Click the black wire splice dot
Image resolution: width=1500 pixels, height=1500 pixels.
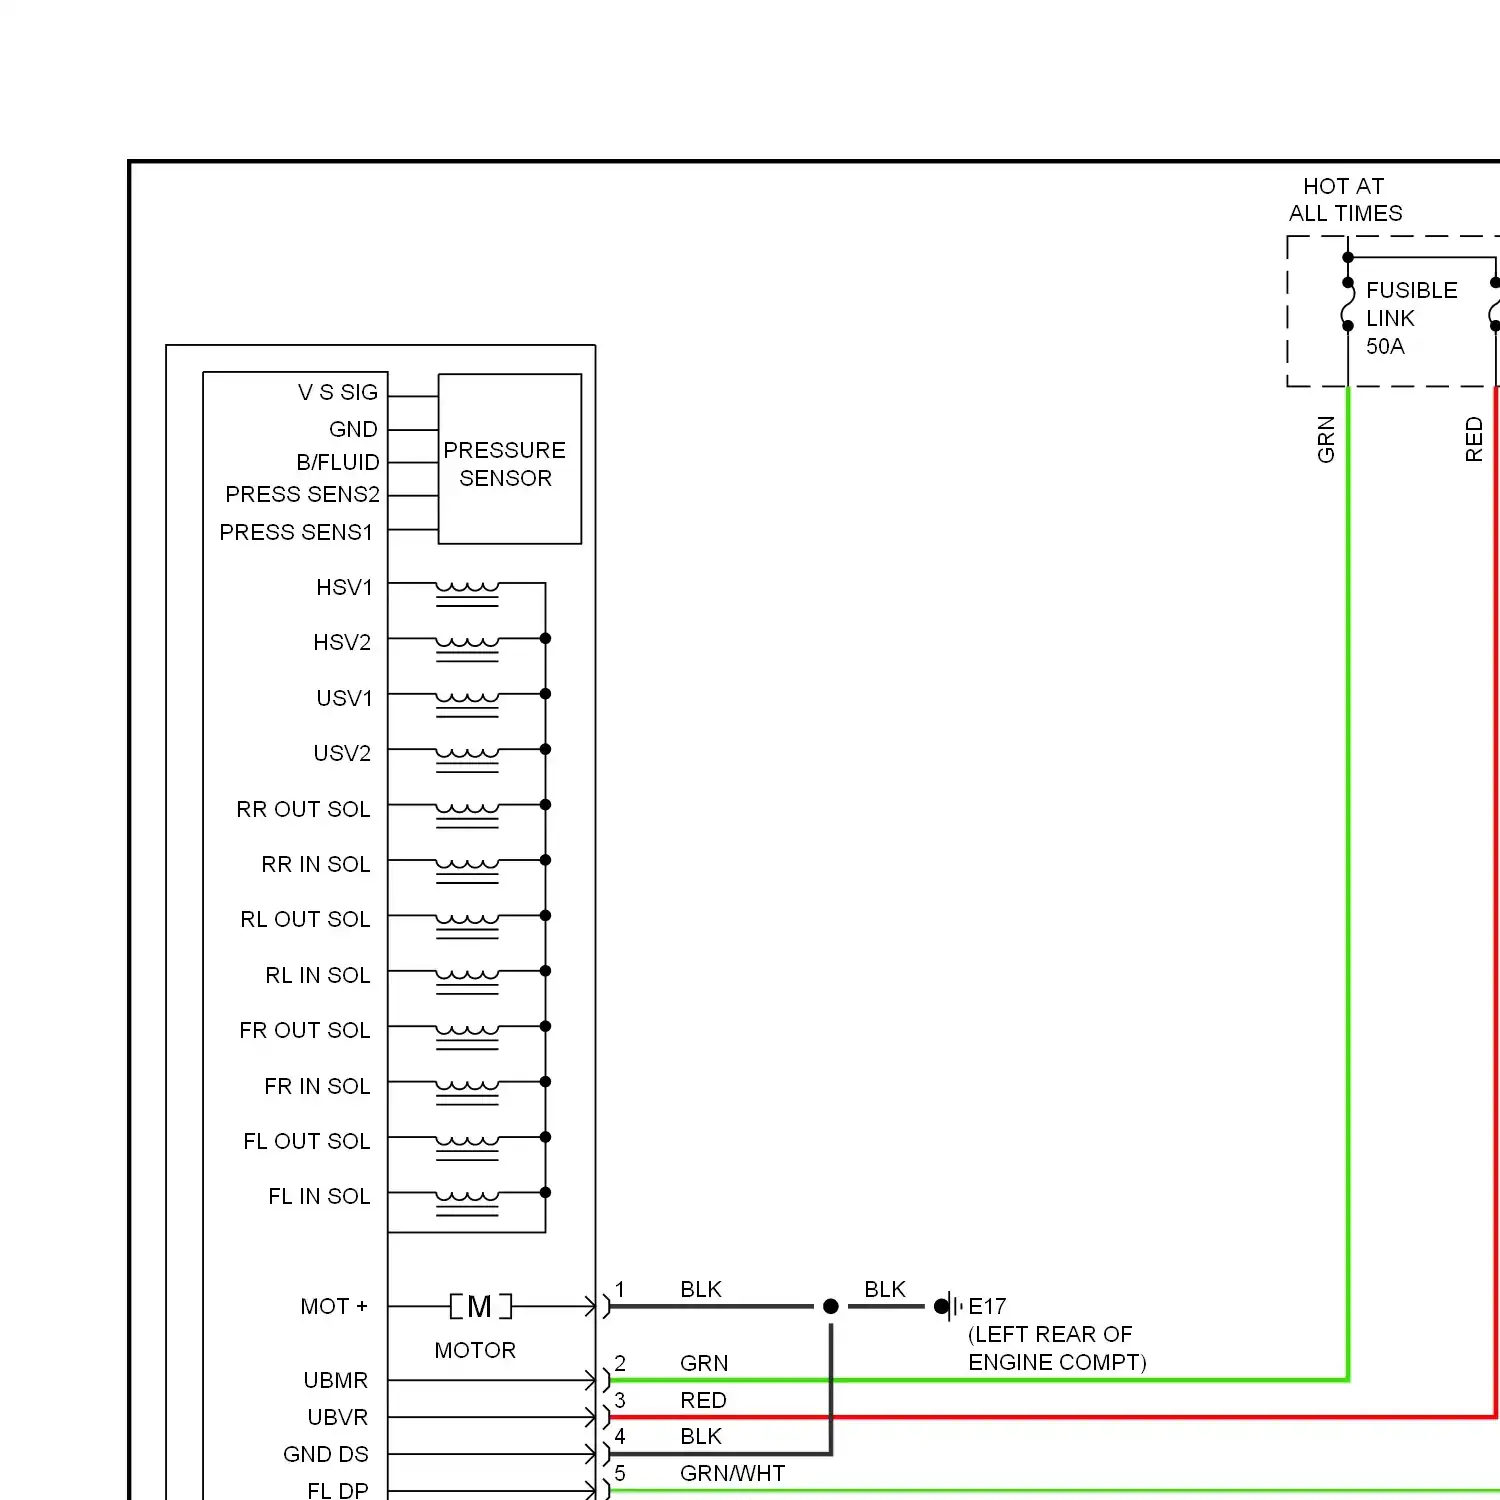tap(830, 1306)
